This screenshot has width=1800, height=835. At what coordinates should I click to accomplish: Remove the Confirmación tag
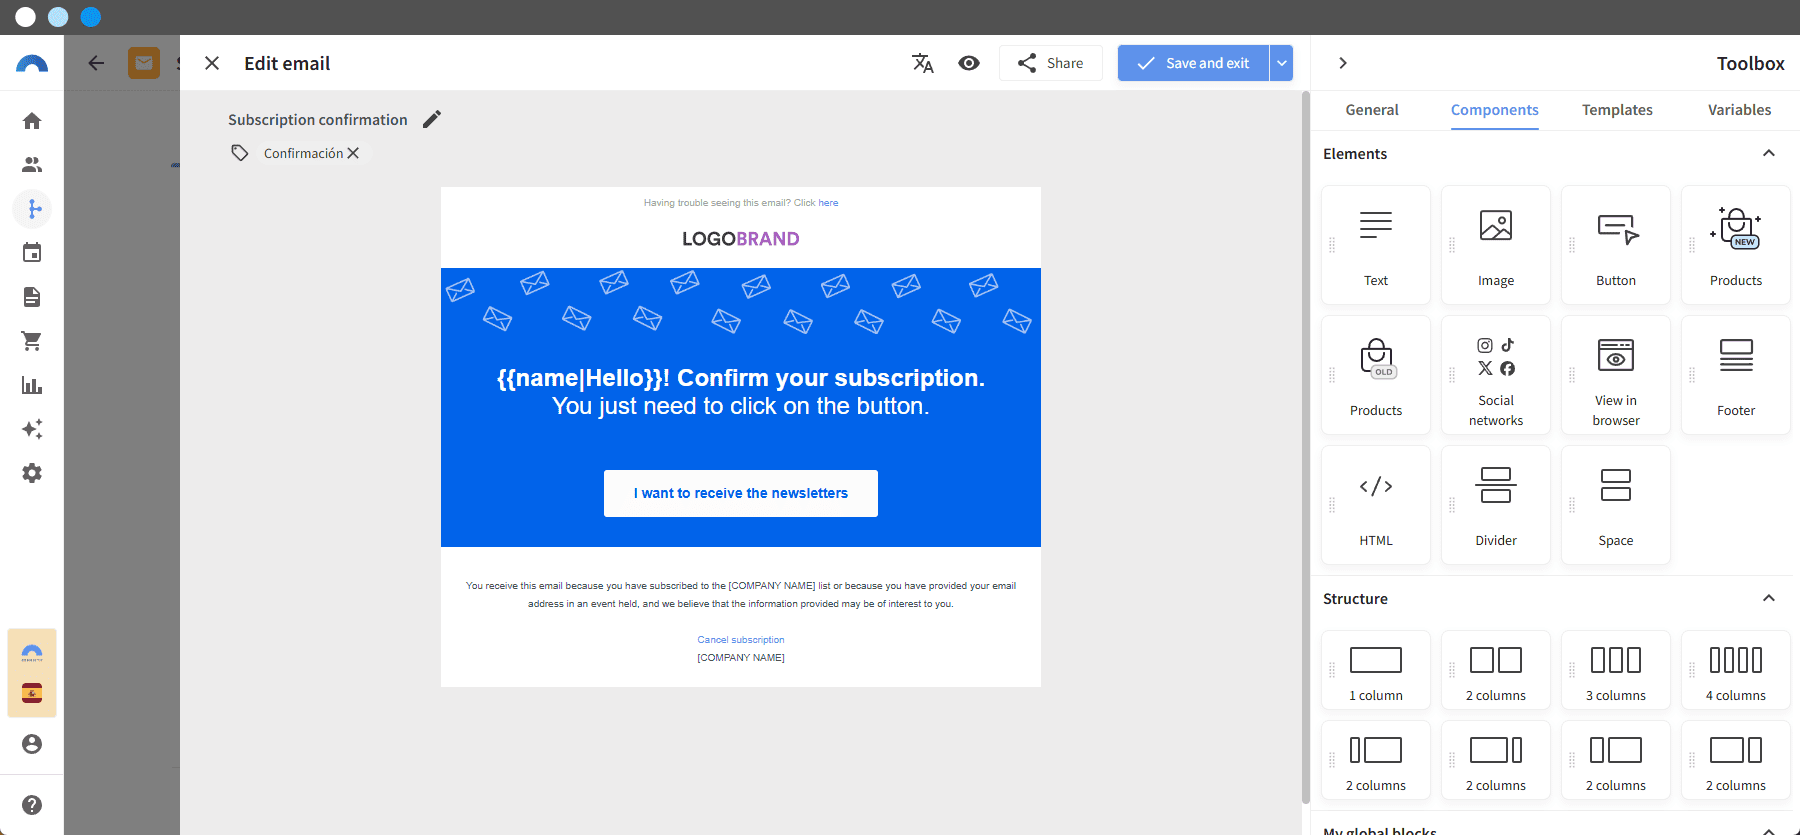click(353, 153)
